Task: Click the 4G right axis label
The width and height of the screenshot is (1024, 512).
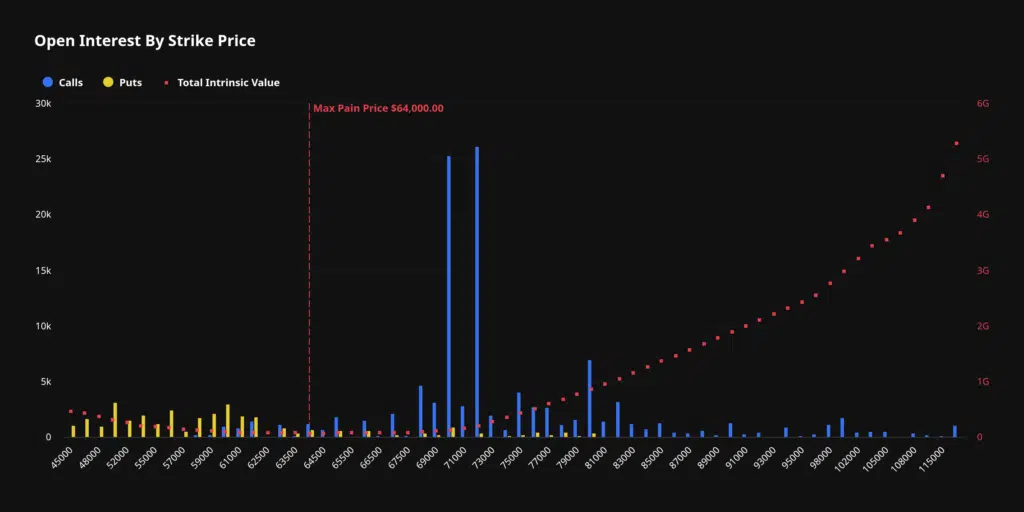Action: click(x=983, y=215)
